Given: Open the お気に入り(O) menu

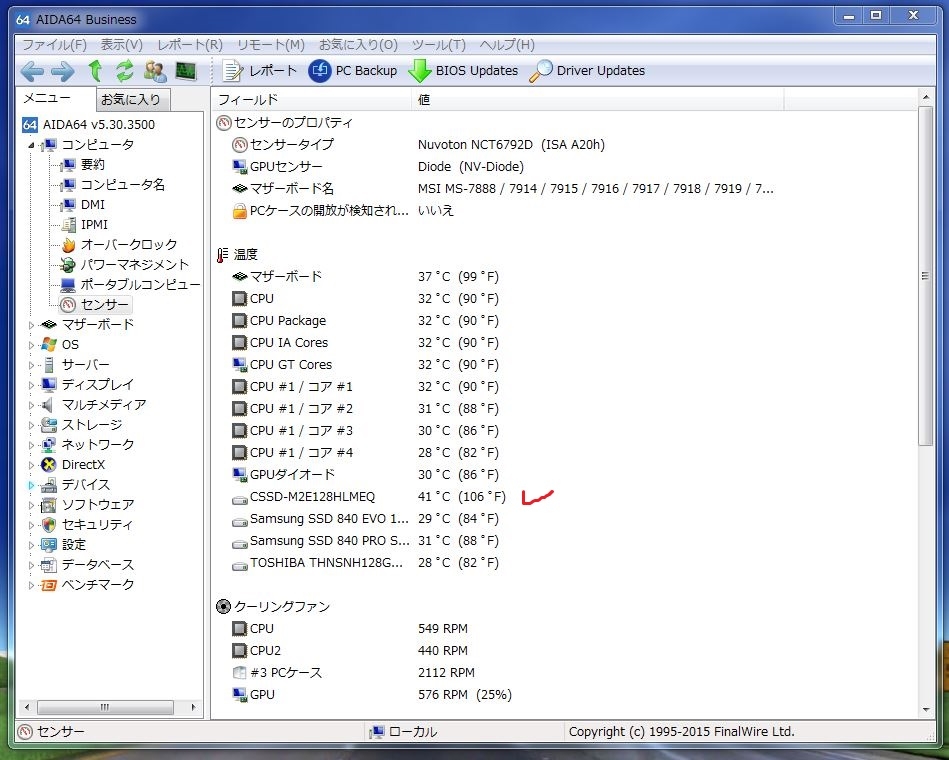Looking at the screenshot, I should click(358, 45).
